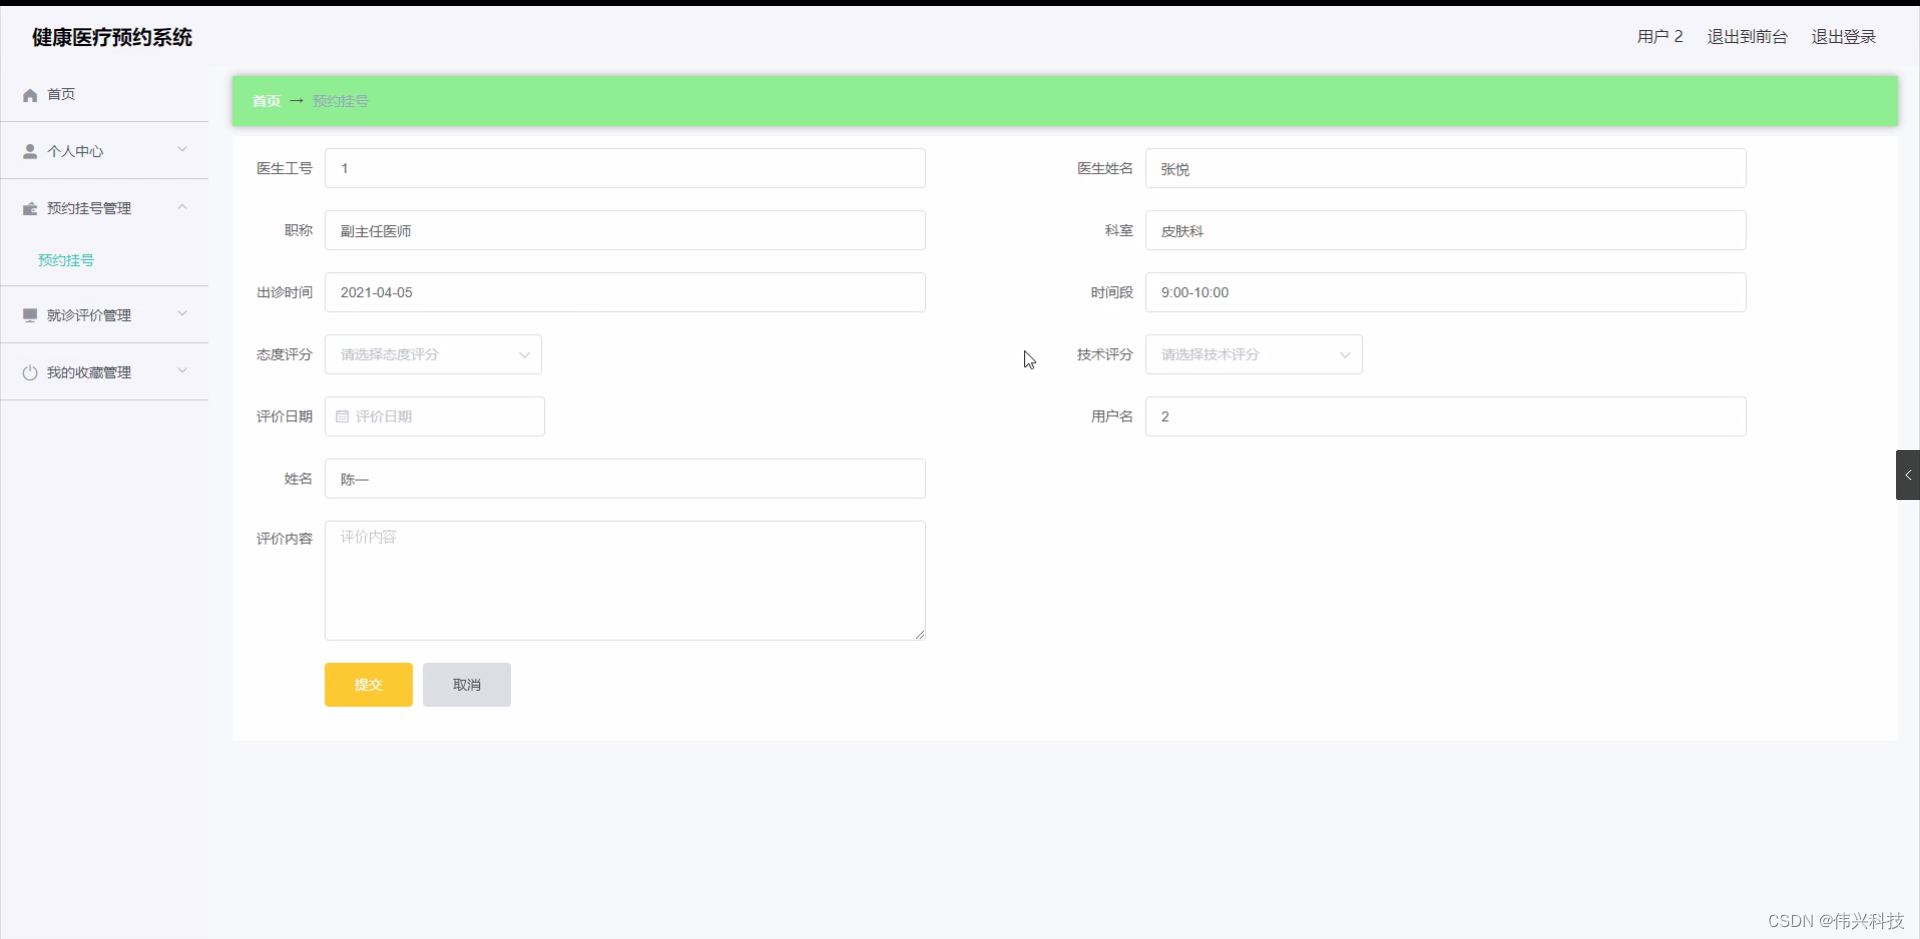Open 首页 via the breadcrumb link
1920x939 pixels.
pyautogui.click(x=265, y=100)
